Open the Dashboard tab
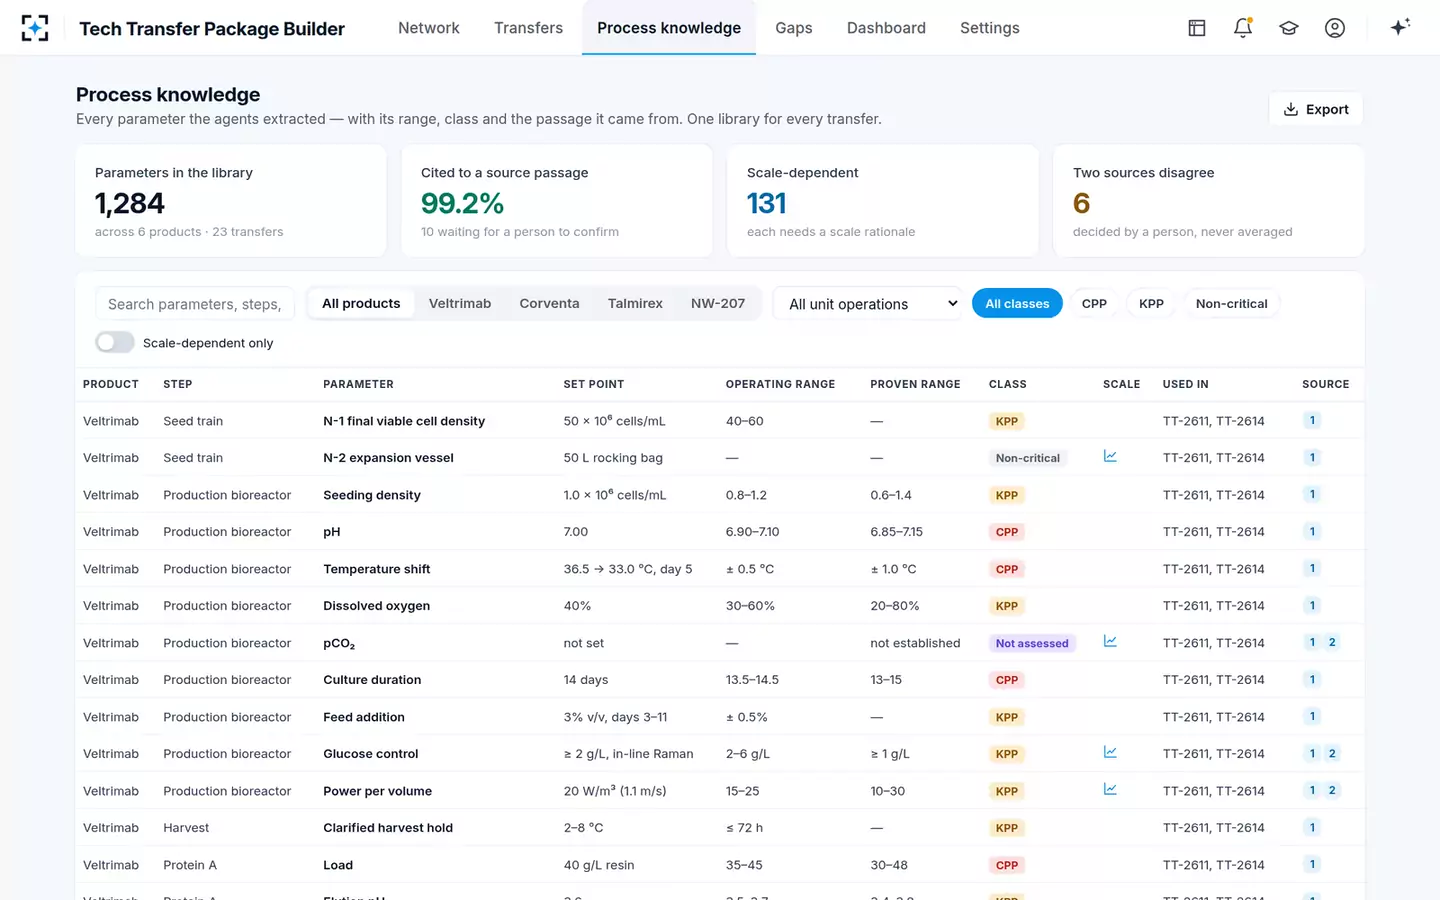The width and height of the screenshot is (1440, 900). pyautogui.click(x=886, y=28)
